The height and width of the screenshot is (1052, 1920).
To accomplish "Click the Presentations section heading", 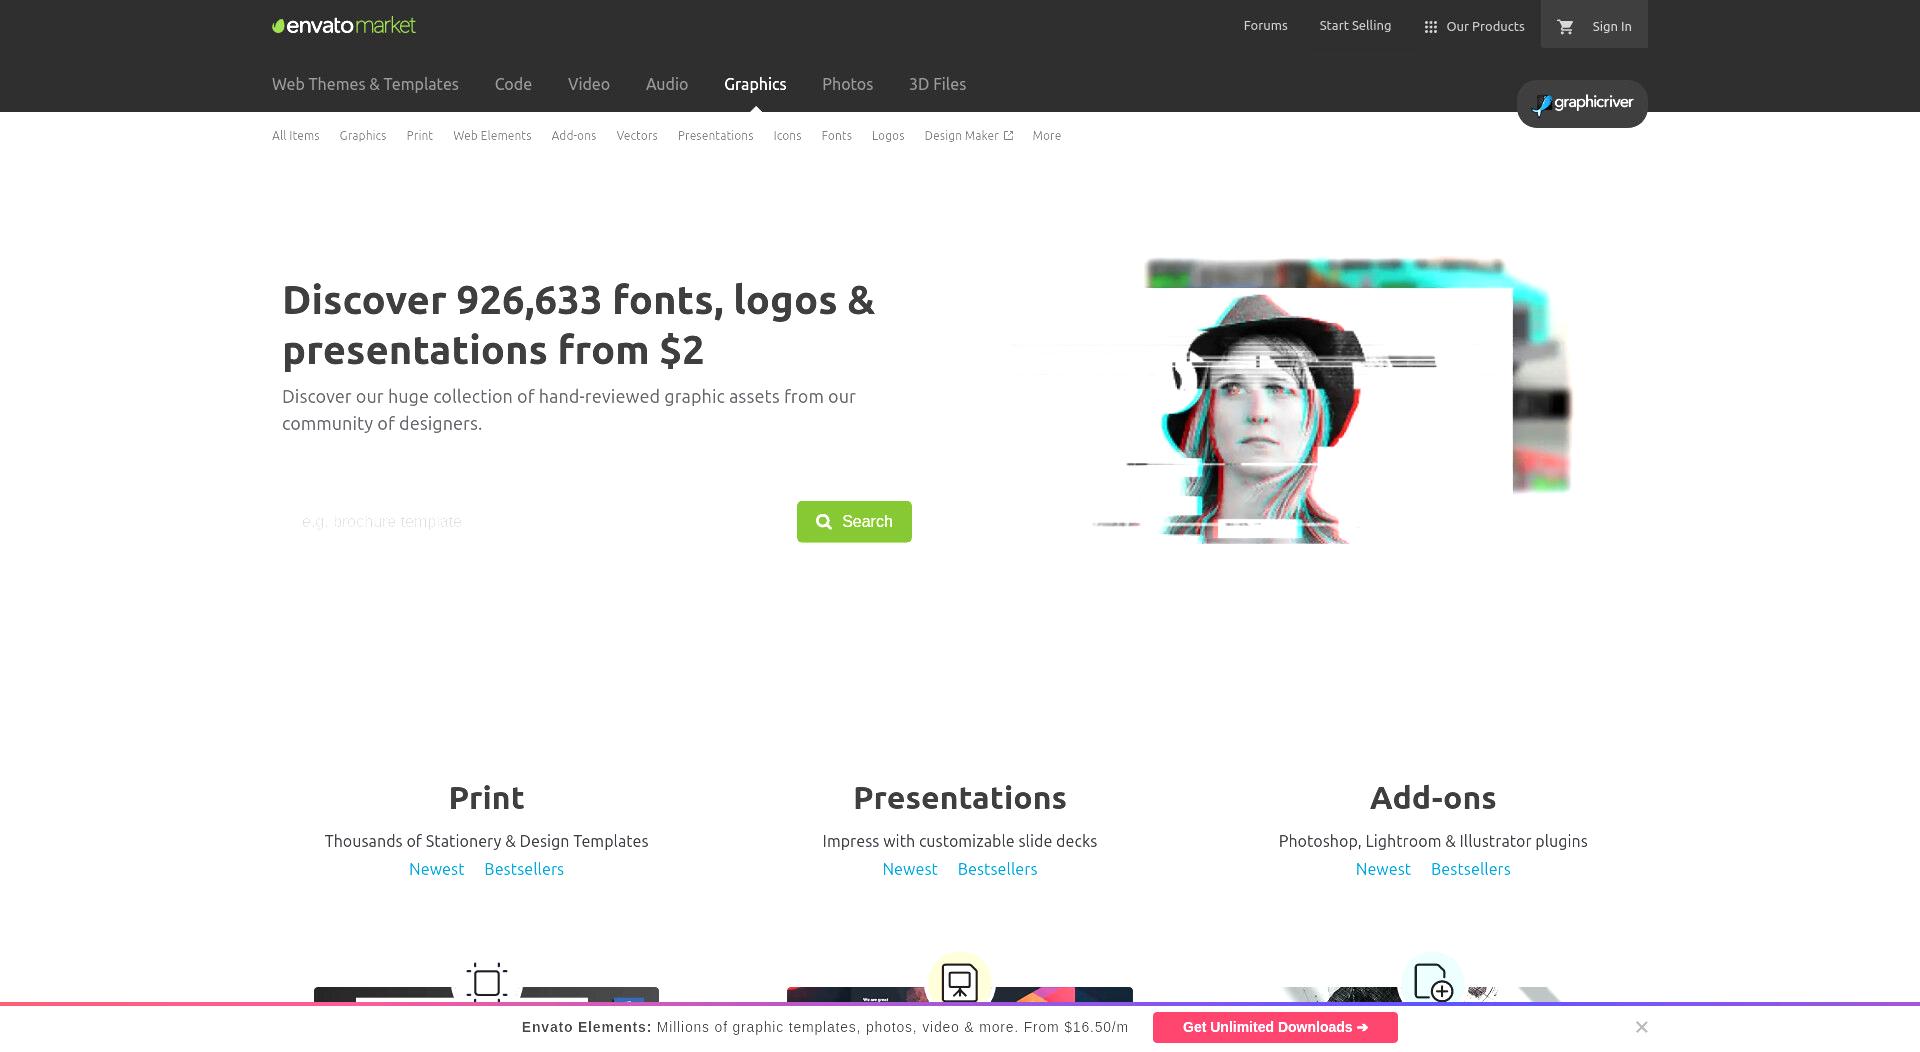I will point(960,798).
